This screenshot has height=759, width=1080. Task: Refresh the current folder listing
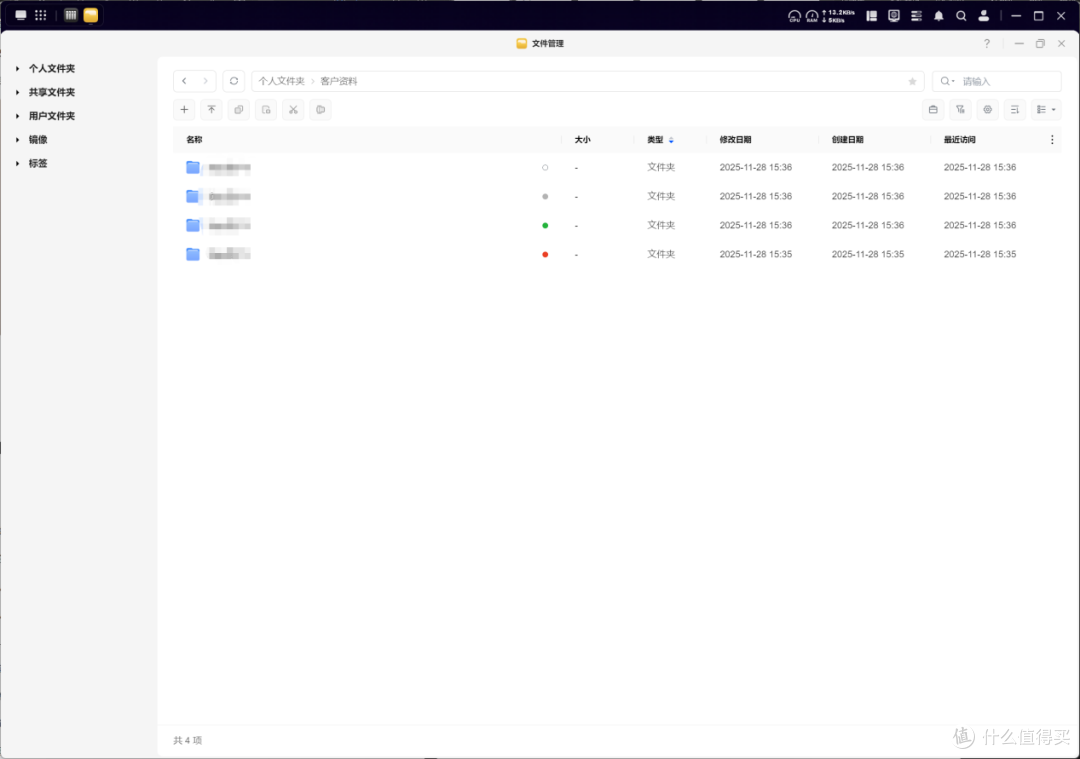[x=234, y=81]
